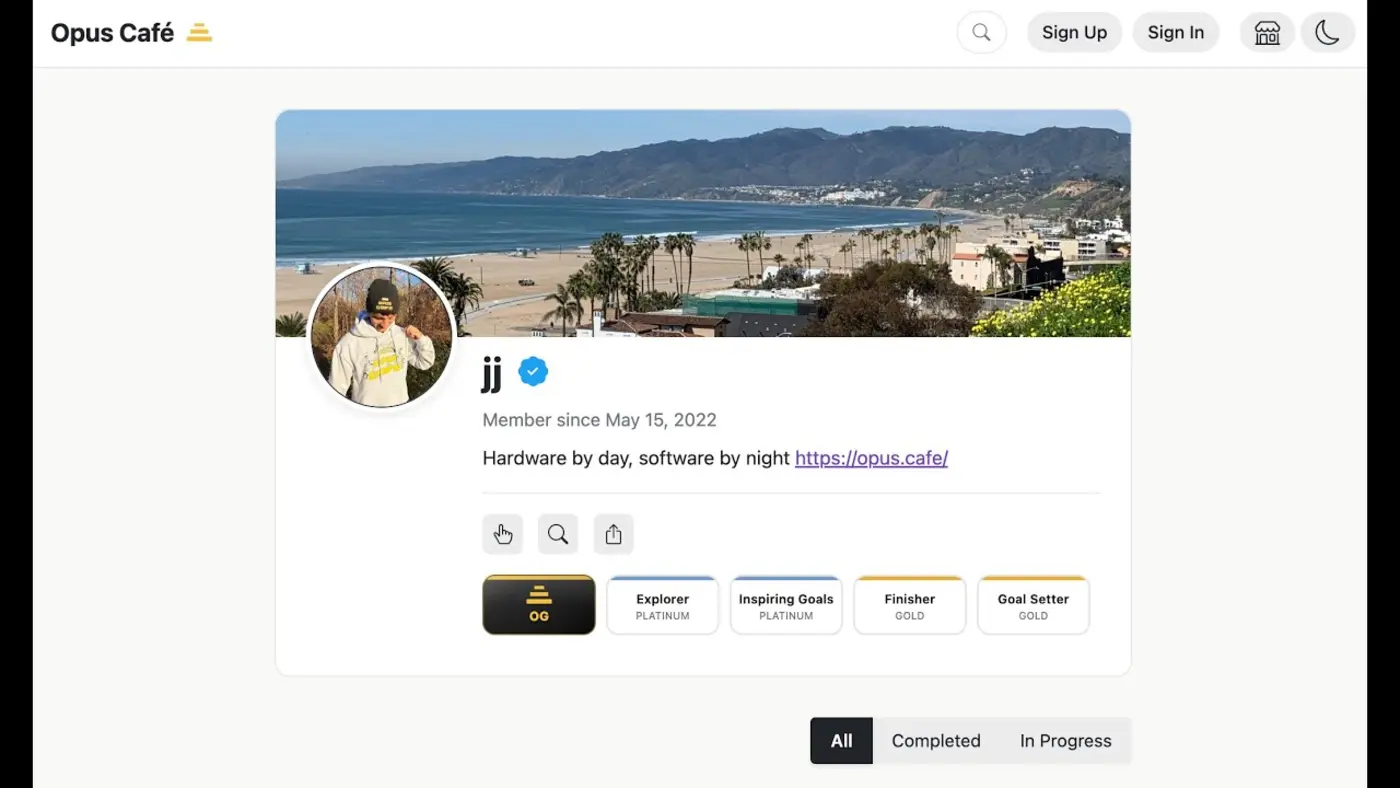Click the Sign In button

1176,32
